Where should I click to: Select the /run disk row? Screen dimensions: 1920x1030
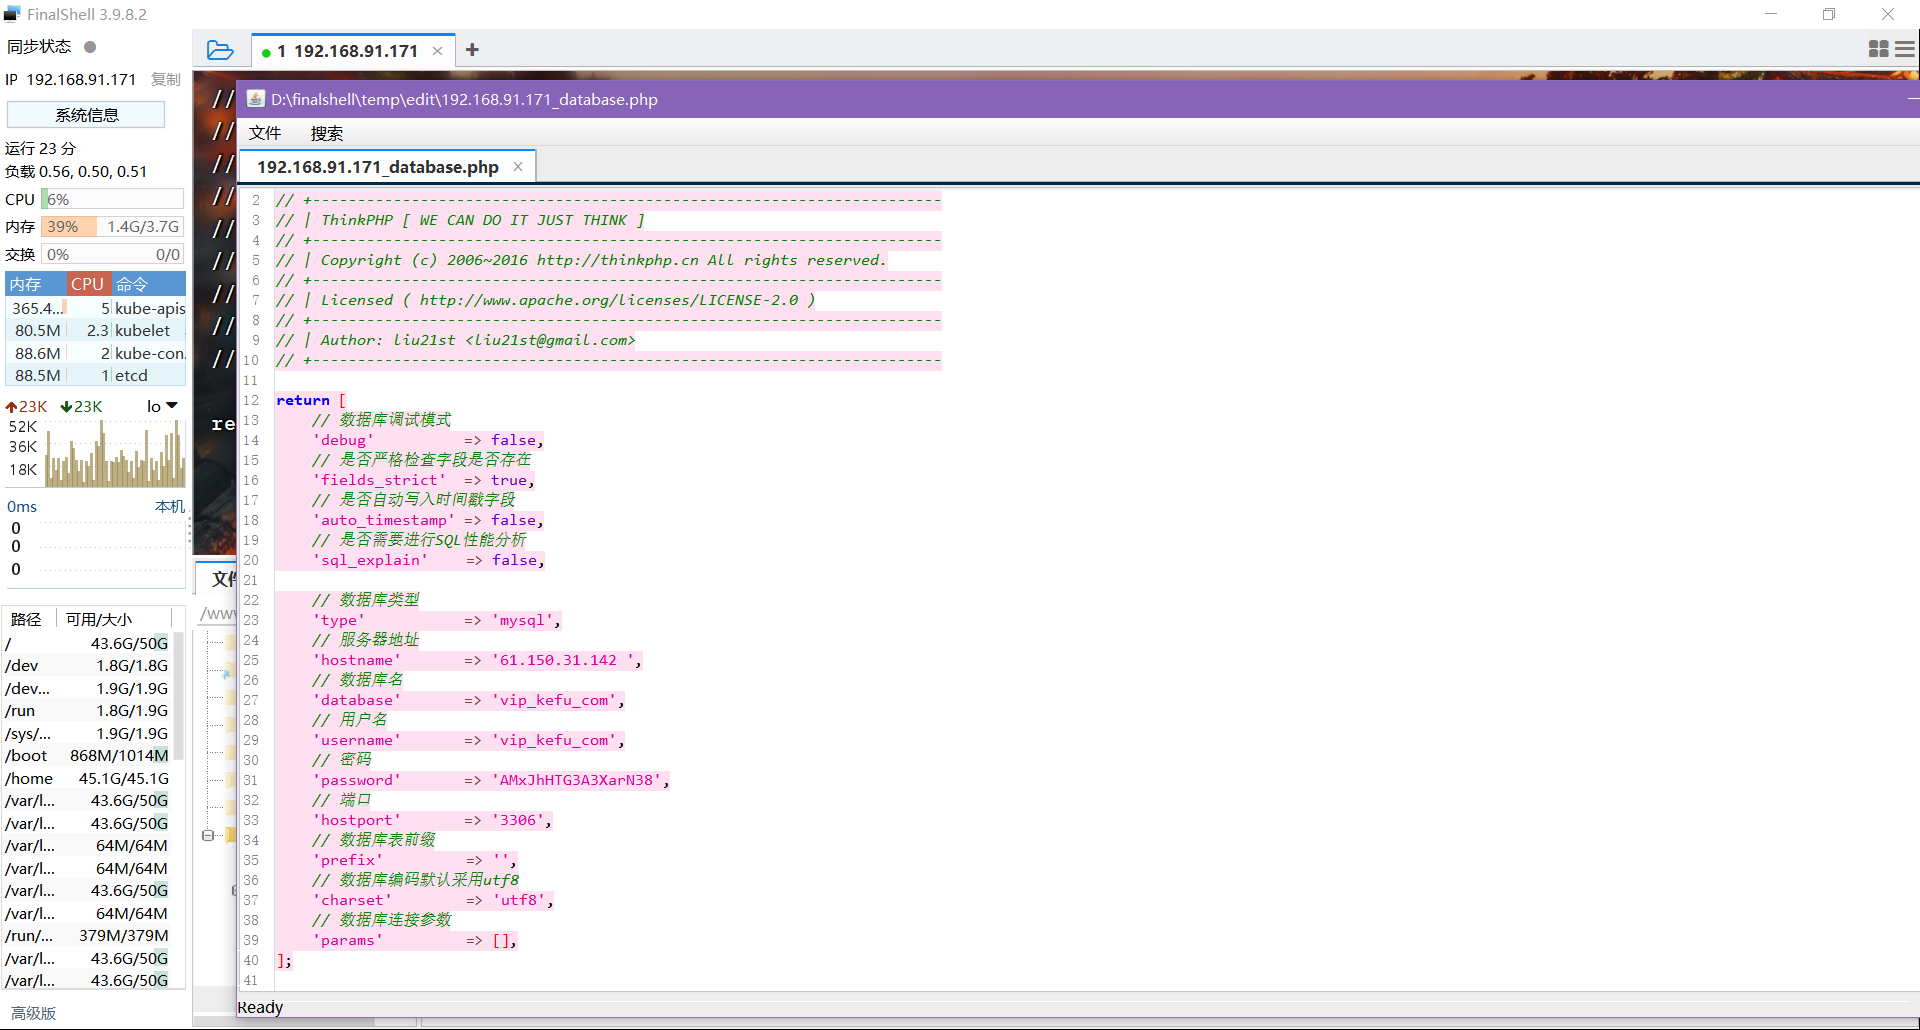[87, 710]
